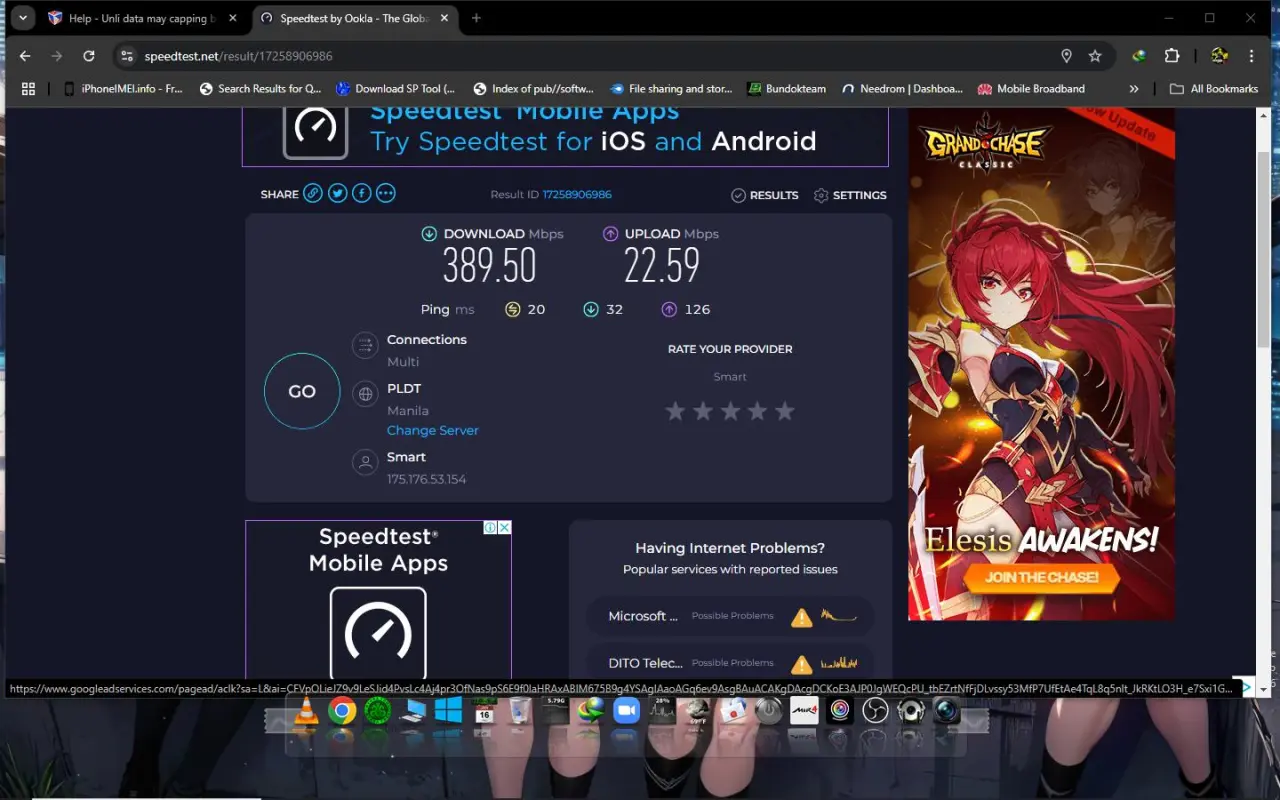Image resolution: width=1280 pixels, height=800 pixels.
Task: Open the RESULTS page
Action: pos(765,195)
